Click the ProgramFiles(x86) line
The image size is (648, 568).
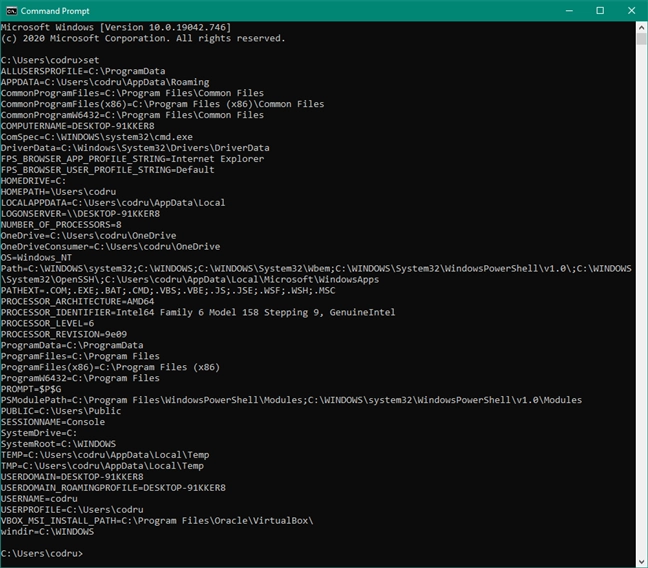pos(110,367)
